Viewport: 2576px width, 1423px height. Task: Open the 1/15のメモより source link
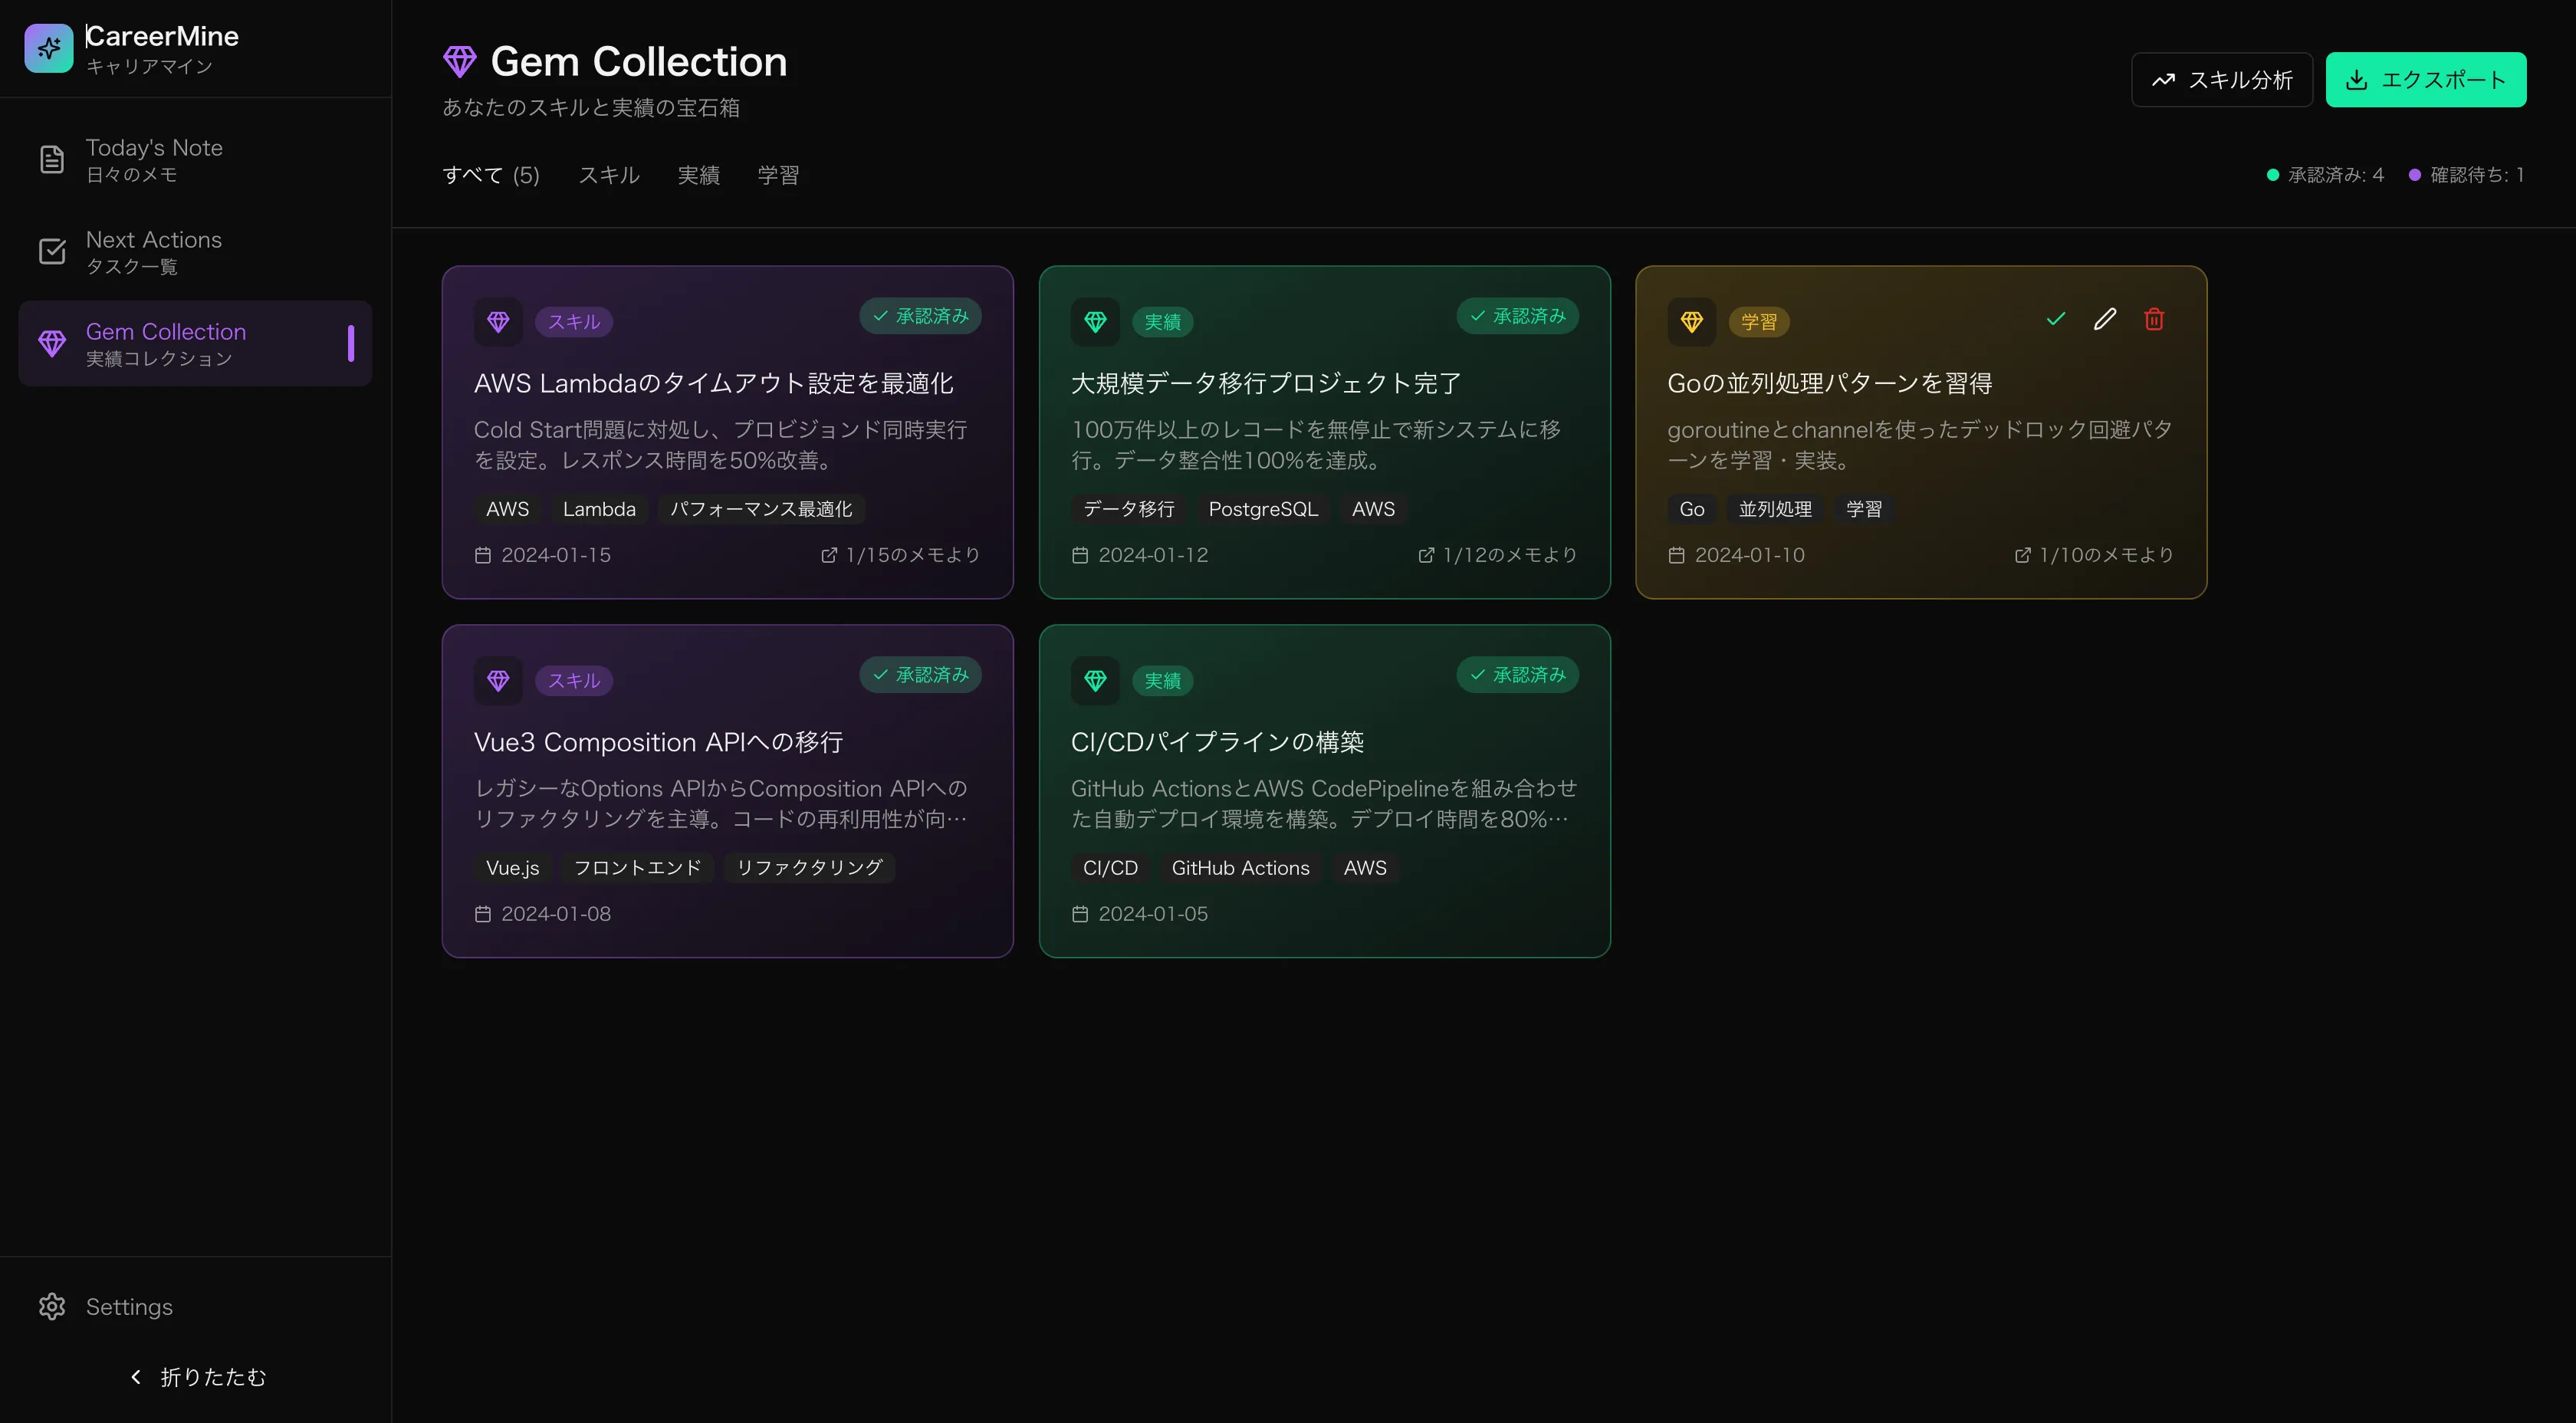click(900, 555)
